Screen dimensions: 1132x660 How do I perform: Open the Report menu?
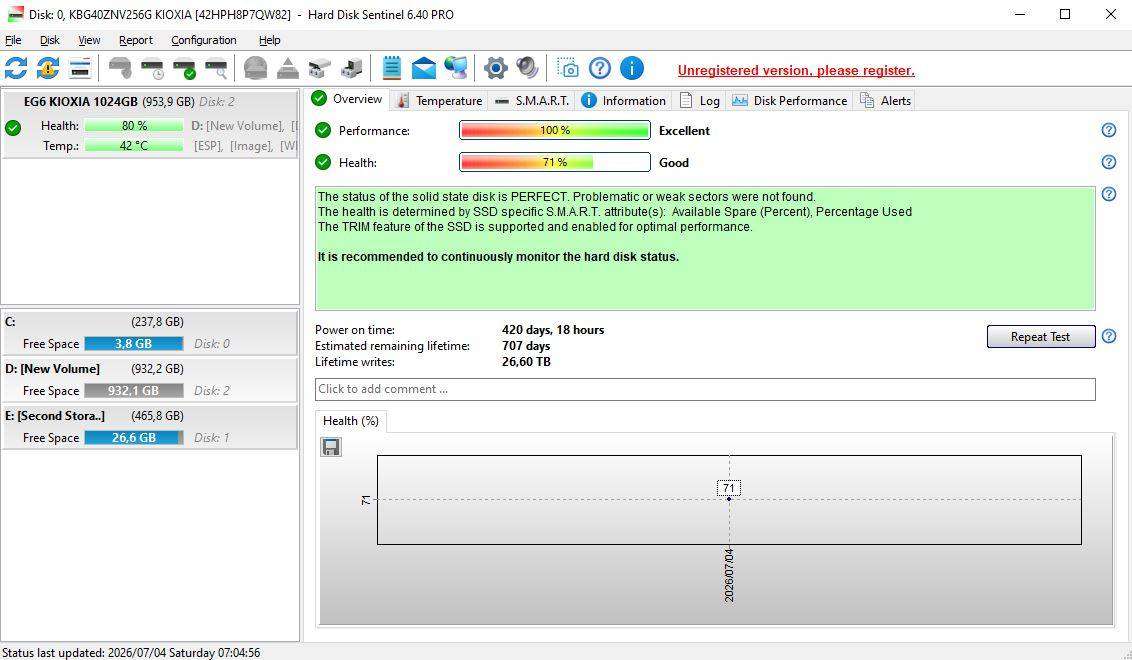tap(136, 40)
